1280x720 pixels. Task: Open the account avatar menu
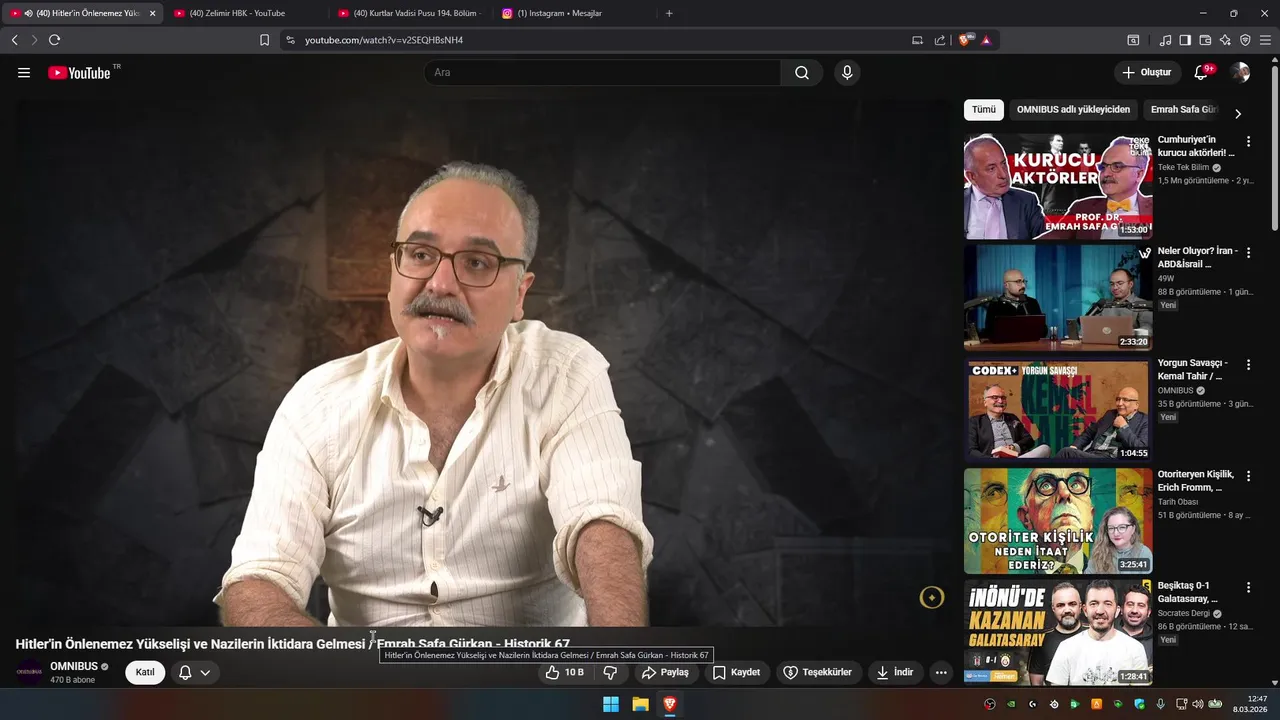pyautogui.click(x=1240, y=73)
